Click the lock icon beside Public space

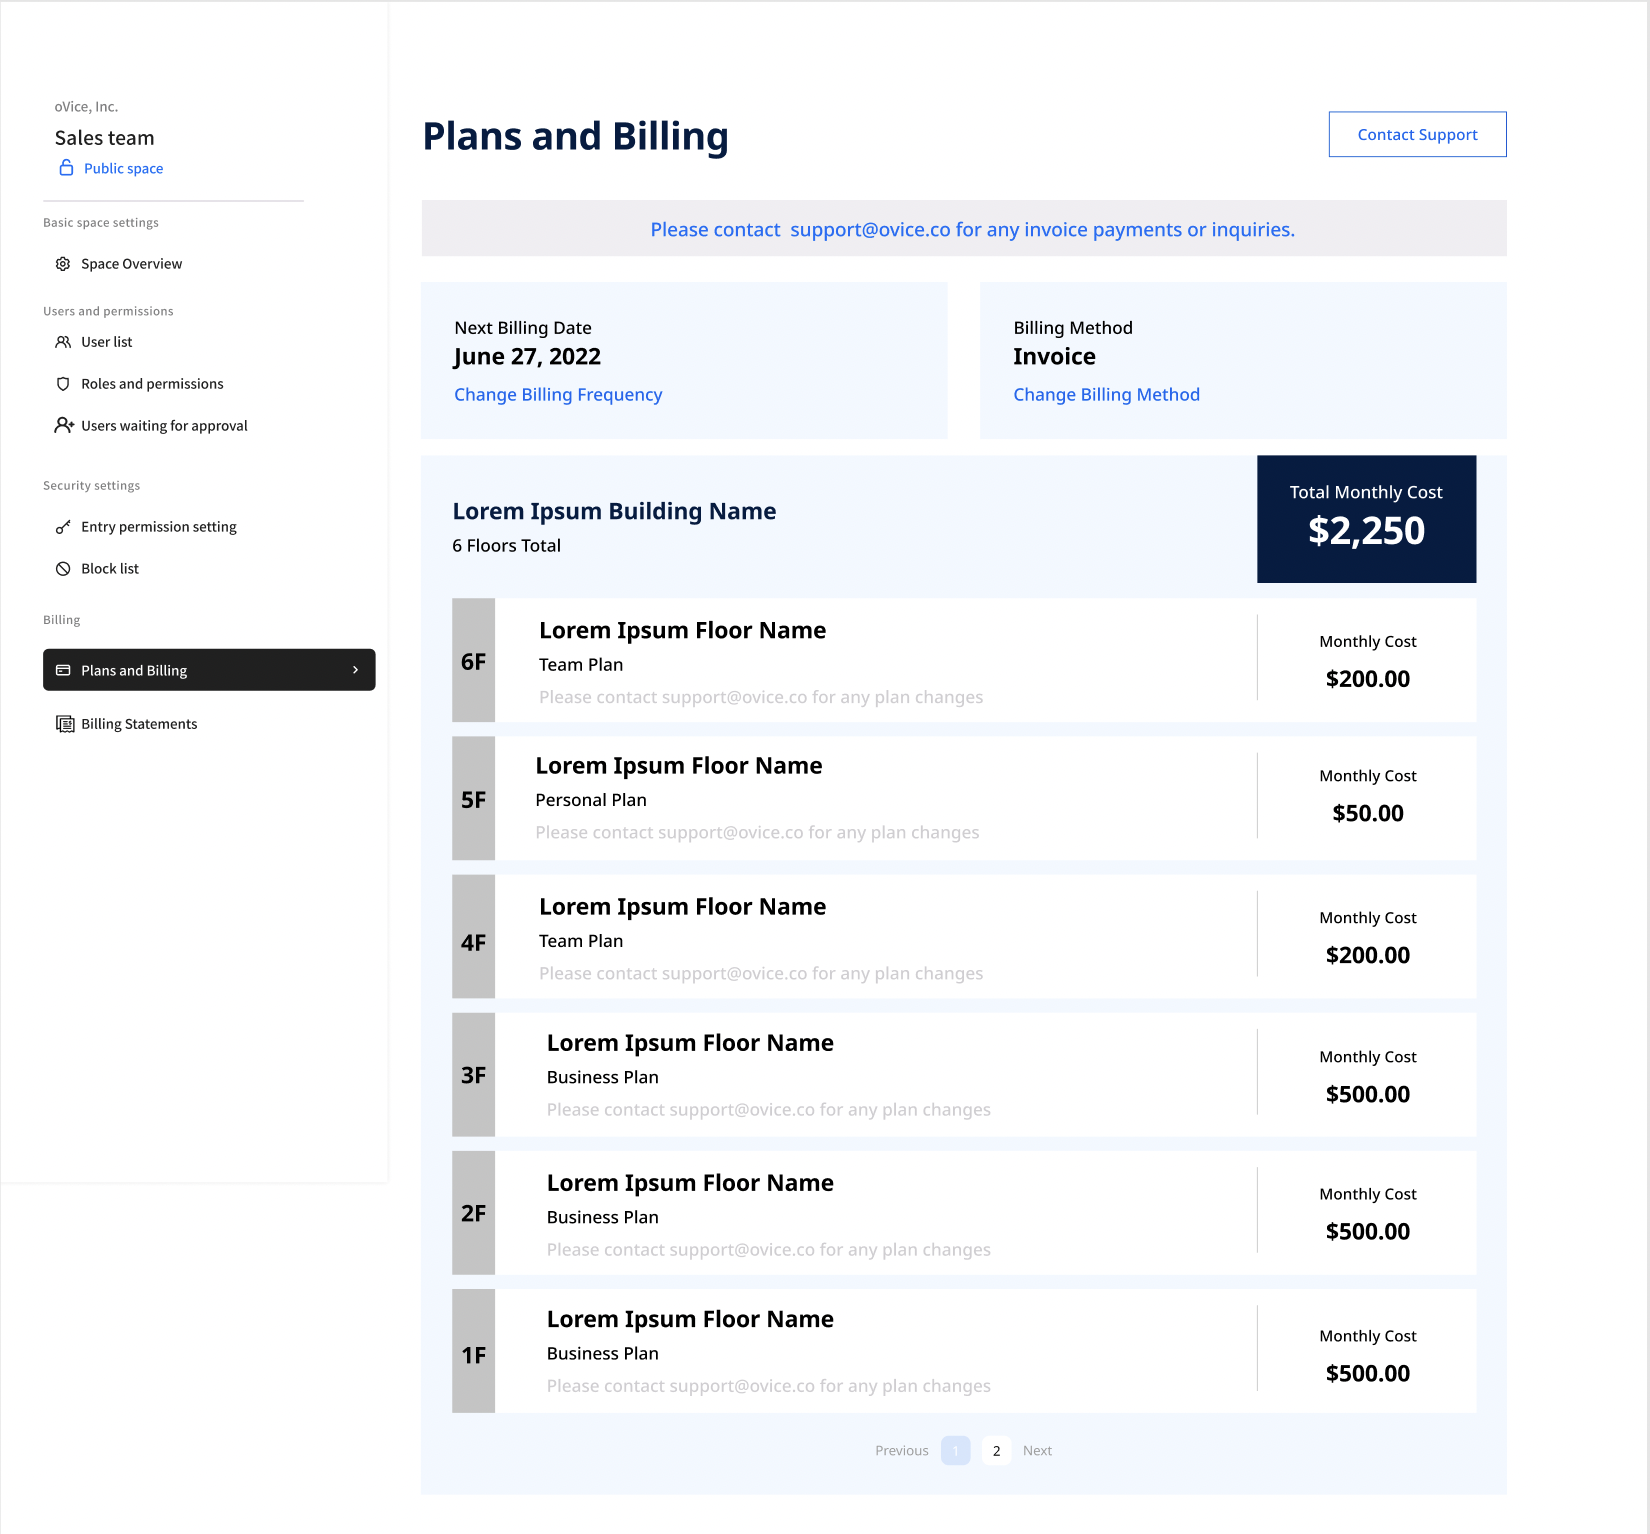pyautogui.click(x=66, y=168)
